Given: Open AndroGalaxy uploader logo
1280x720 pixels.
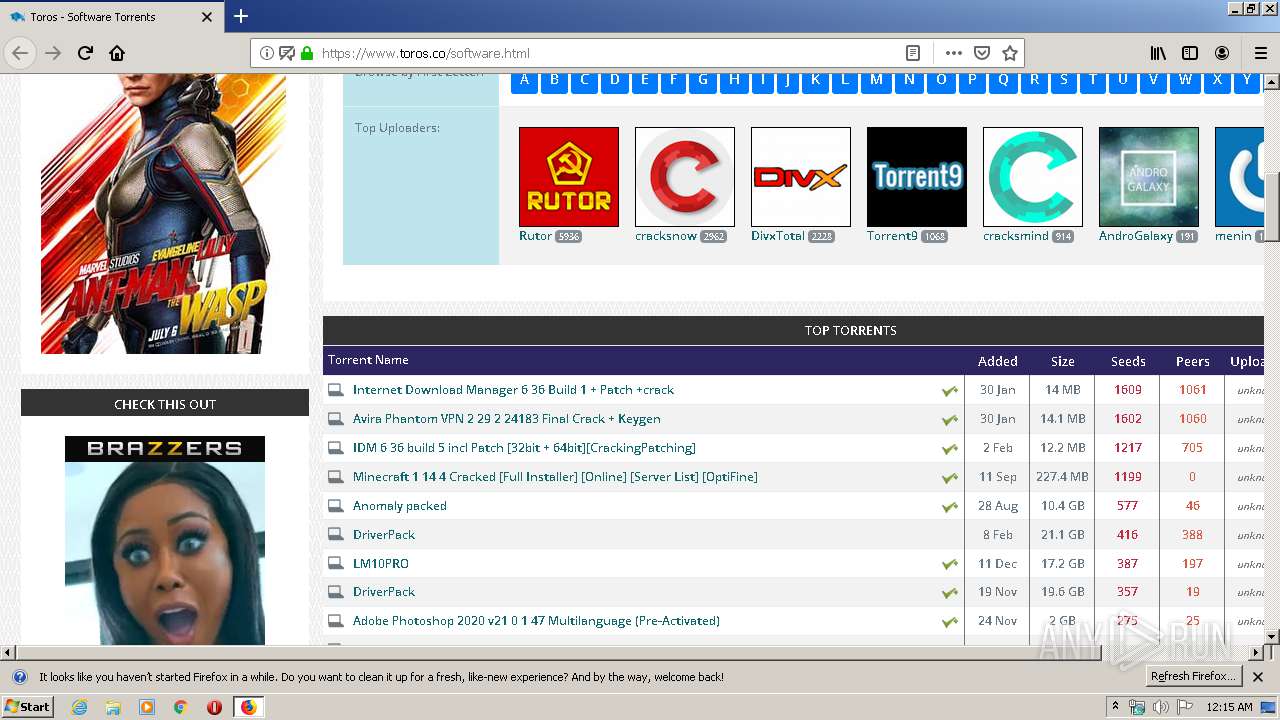Looking at the screenshot, I should tap(1149, 177).
